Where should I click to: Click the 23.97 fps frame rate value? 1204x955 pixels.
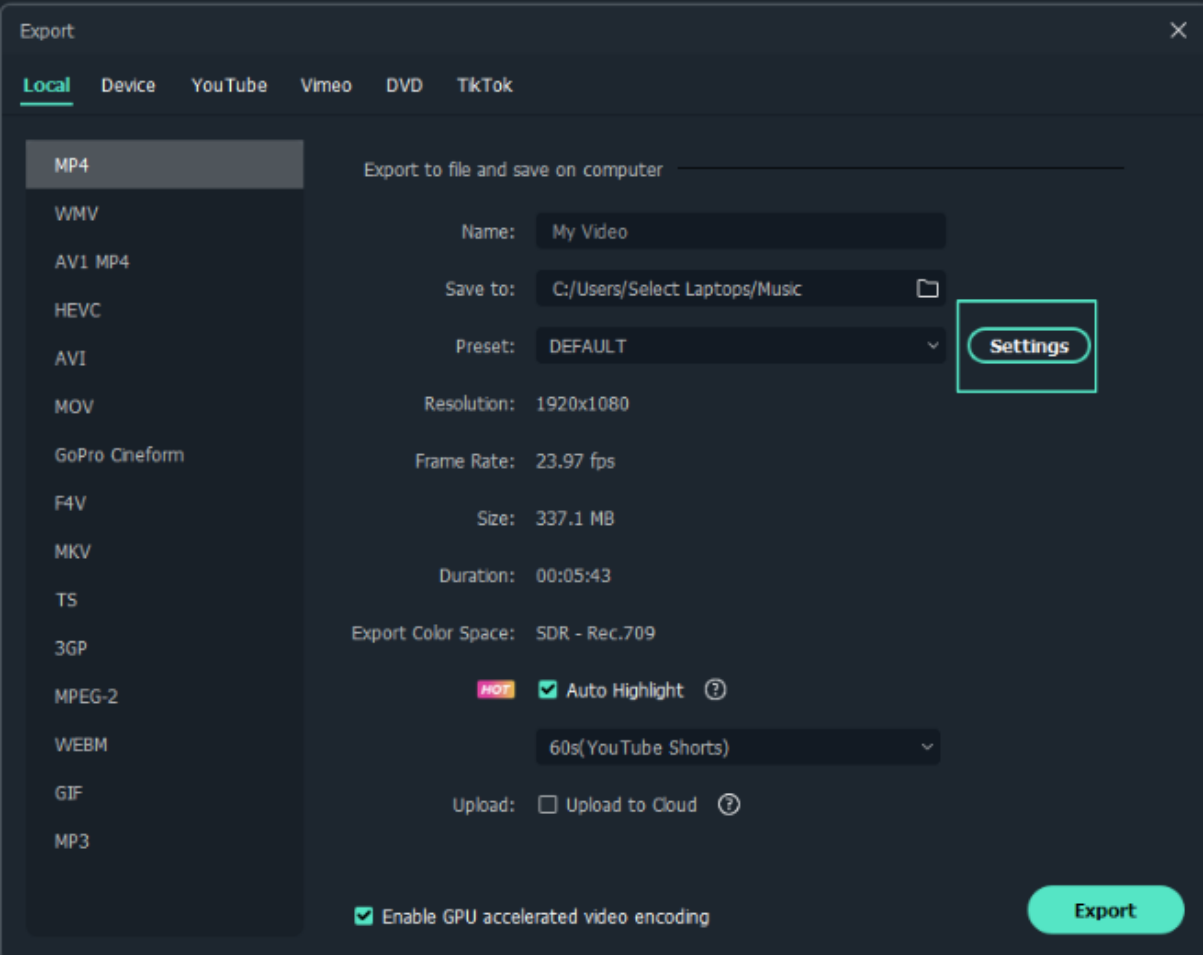tap(575, 461)
